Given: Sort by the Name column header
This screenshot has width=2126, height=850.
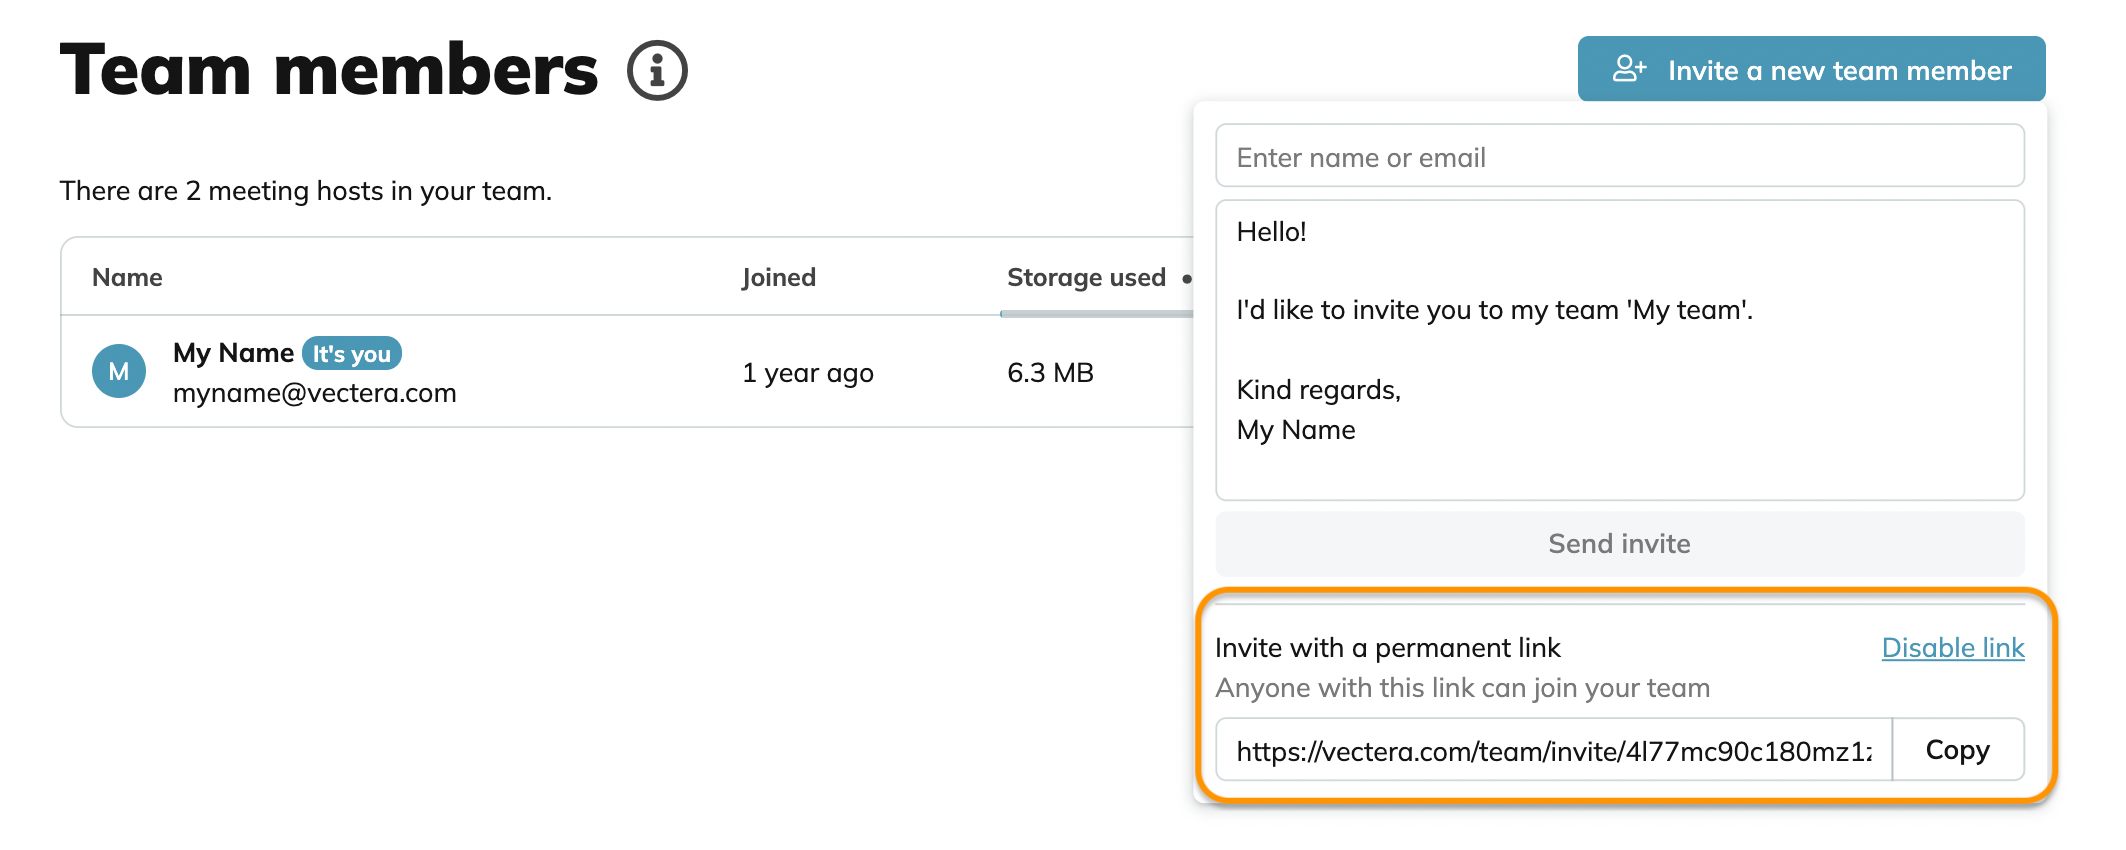Looking at the screenshot, I should point(127,277).
